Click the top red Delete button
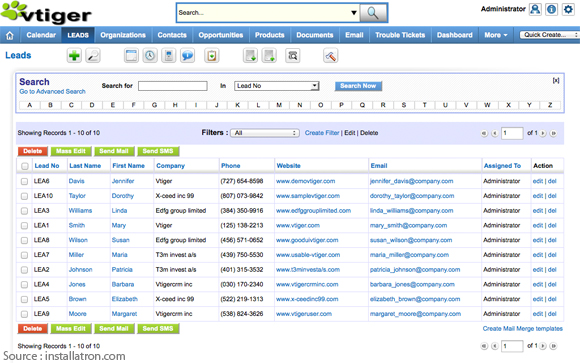The width and height of the screenshot is (580, 363). pos(33,151)
